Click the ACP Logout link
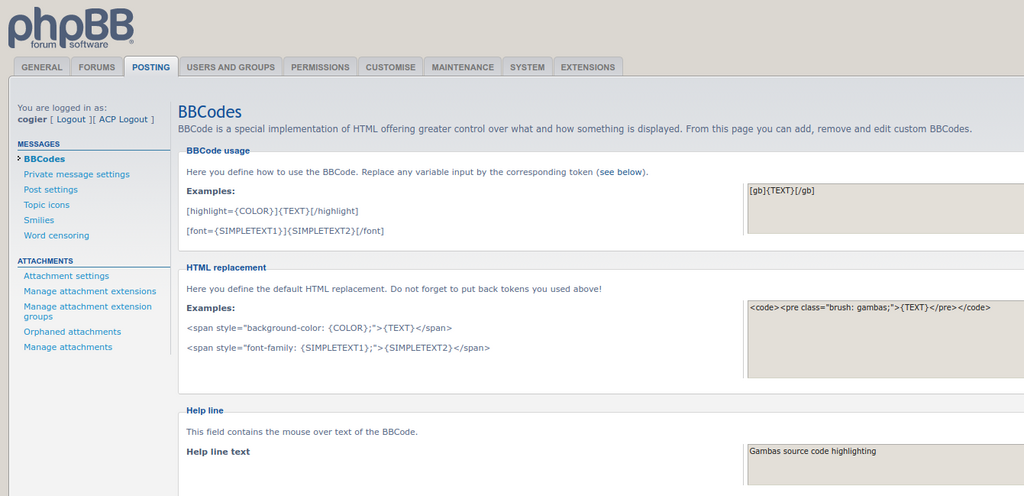The height and width of the screenshot is (496, 1024). click(x=123, y=119)
